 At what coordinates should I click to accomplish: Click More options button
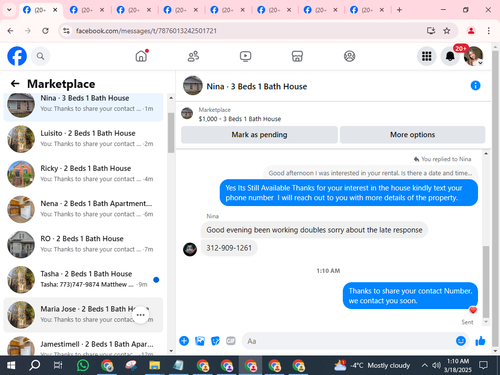pyautogui.click(x=412, y=135)
